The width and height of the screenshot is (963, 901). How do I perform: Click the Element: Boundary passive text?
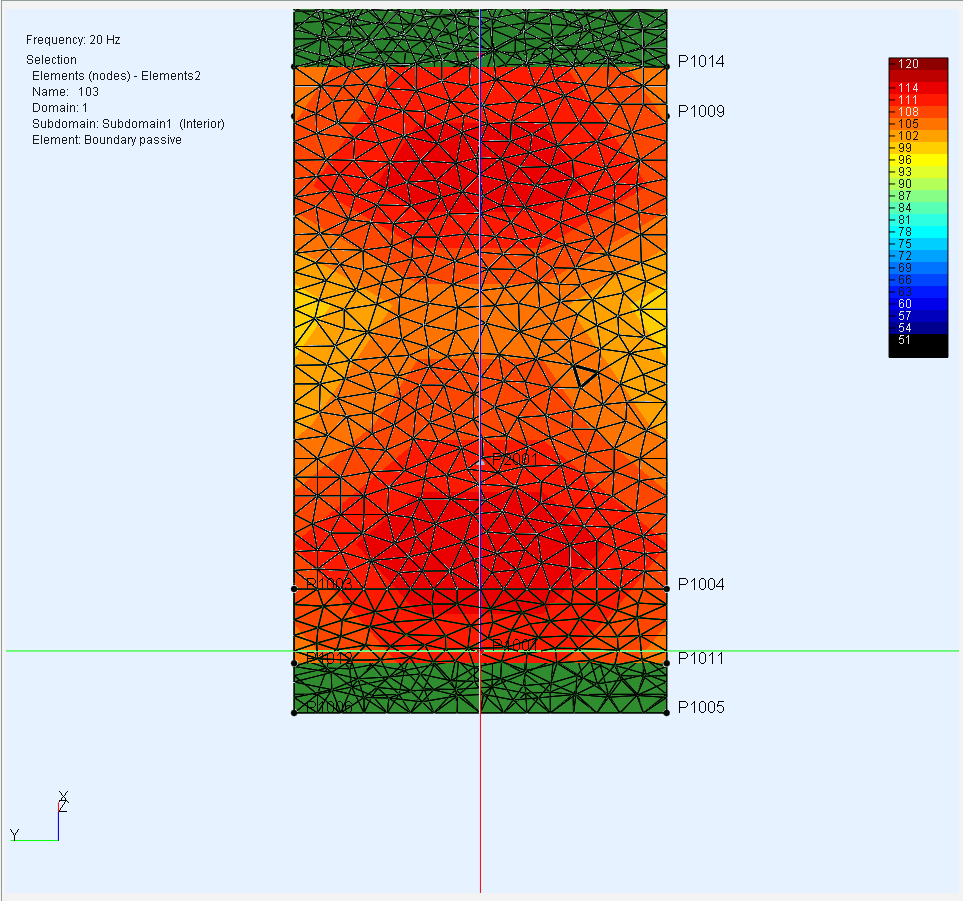click(x=106, y=139)
